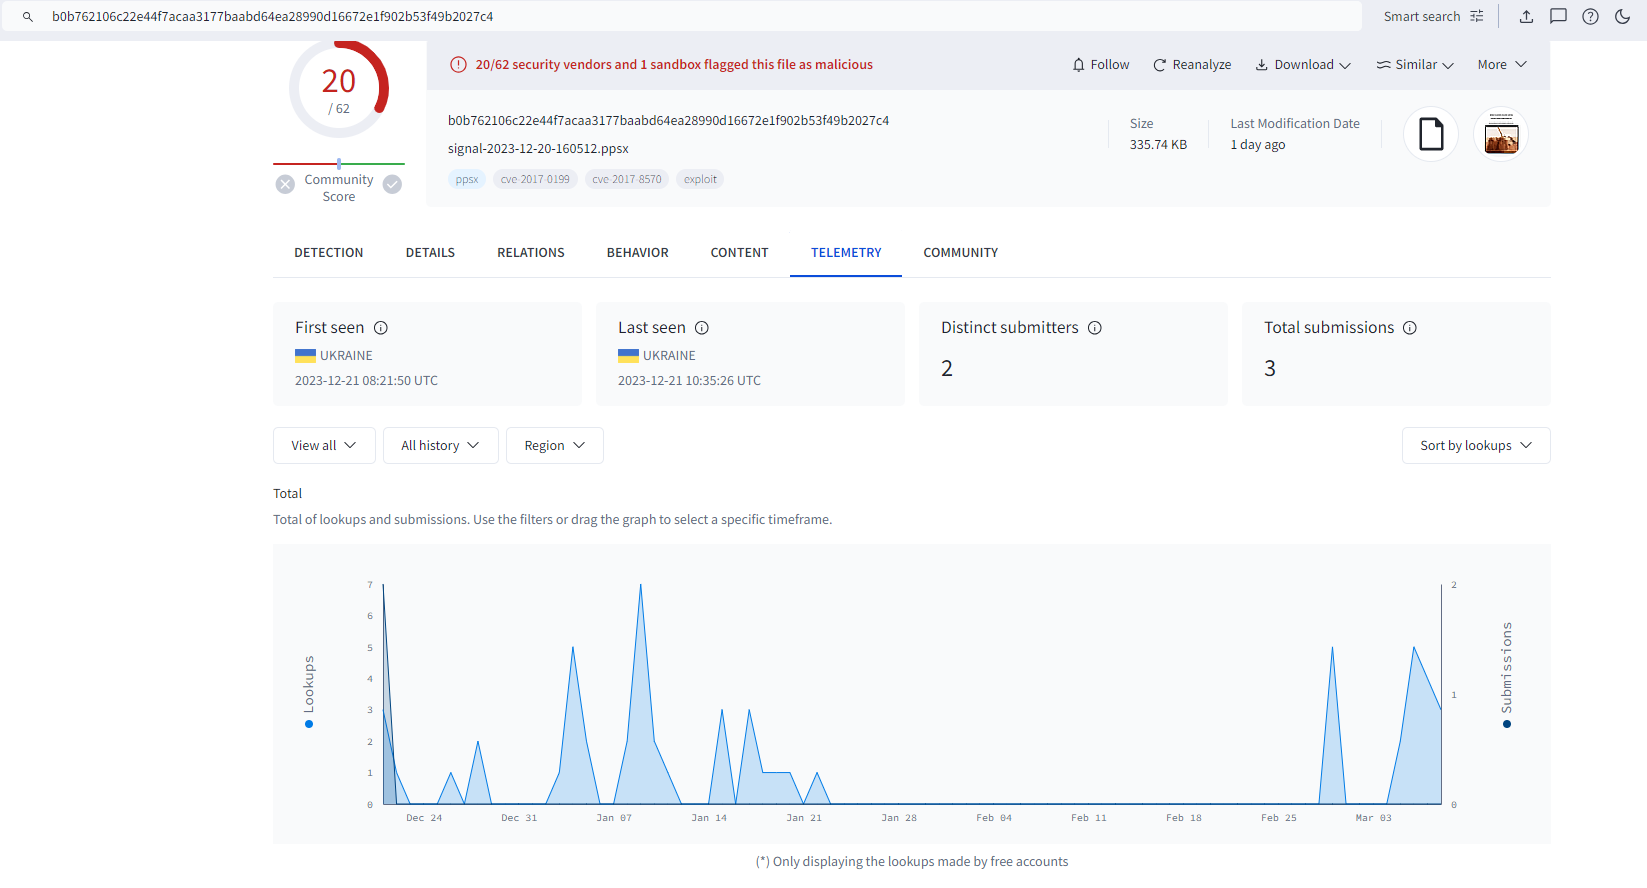The height and width of the screenshot is (888, 1647).
Task: Switch to the COMMUNITY tab
Action: tap(961, 253)
